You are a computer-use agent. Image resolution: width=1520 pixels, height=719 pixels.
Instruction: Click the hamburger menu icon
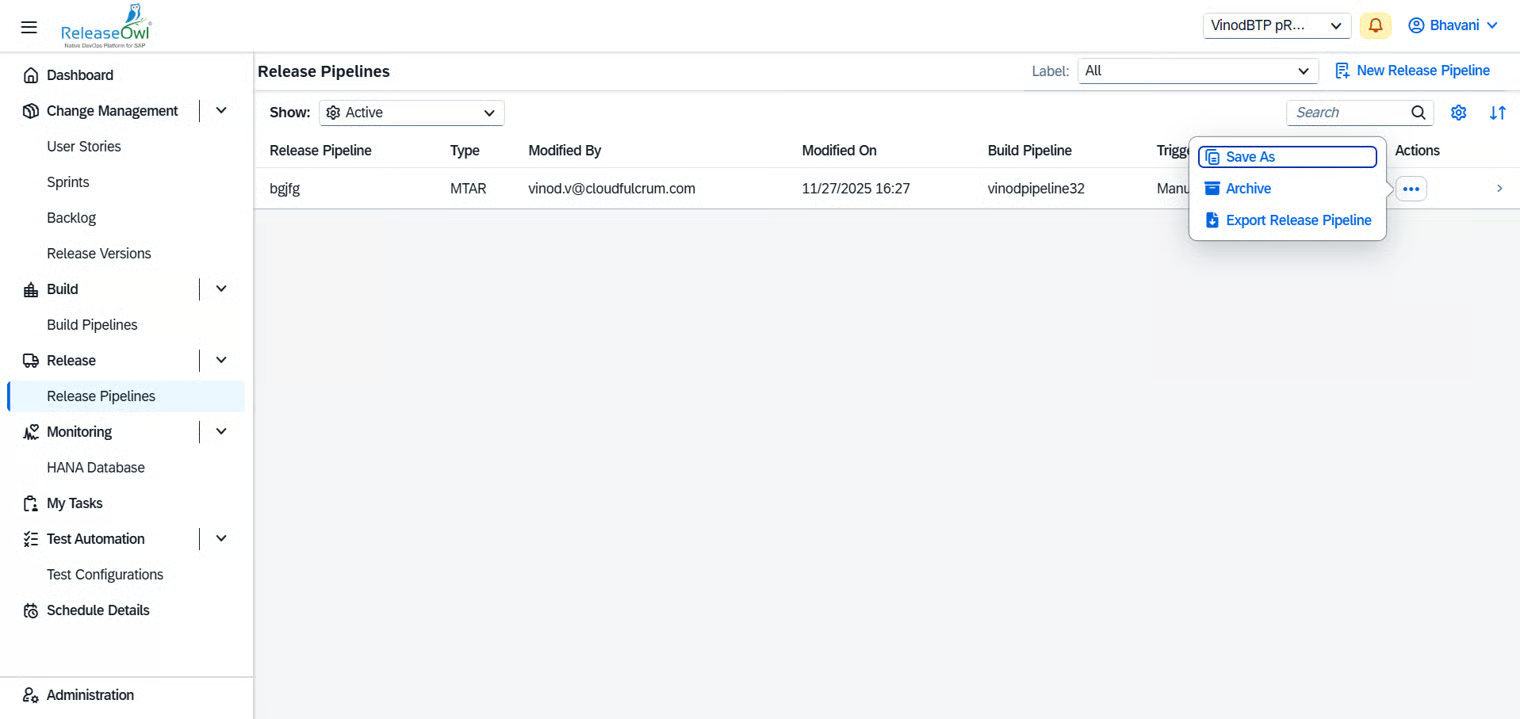tap(29, 27)
